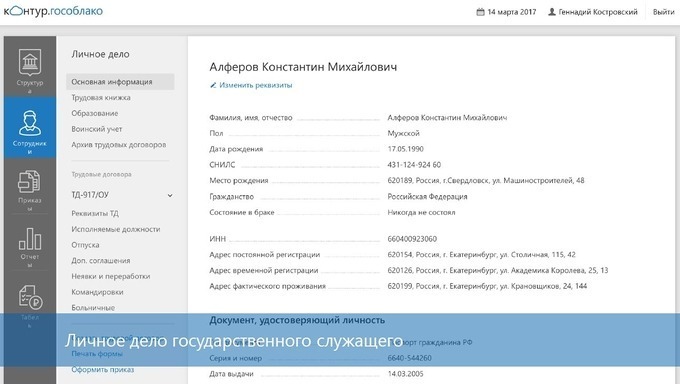680x384 pixels.
Task: Select Основная информация menu item
Action: [x=120, y=82]
